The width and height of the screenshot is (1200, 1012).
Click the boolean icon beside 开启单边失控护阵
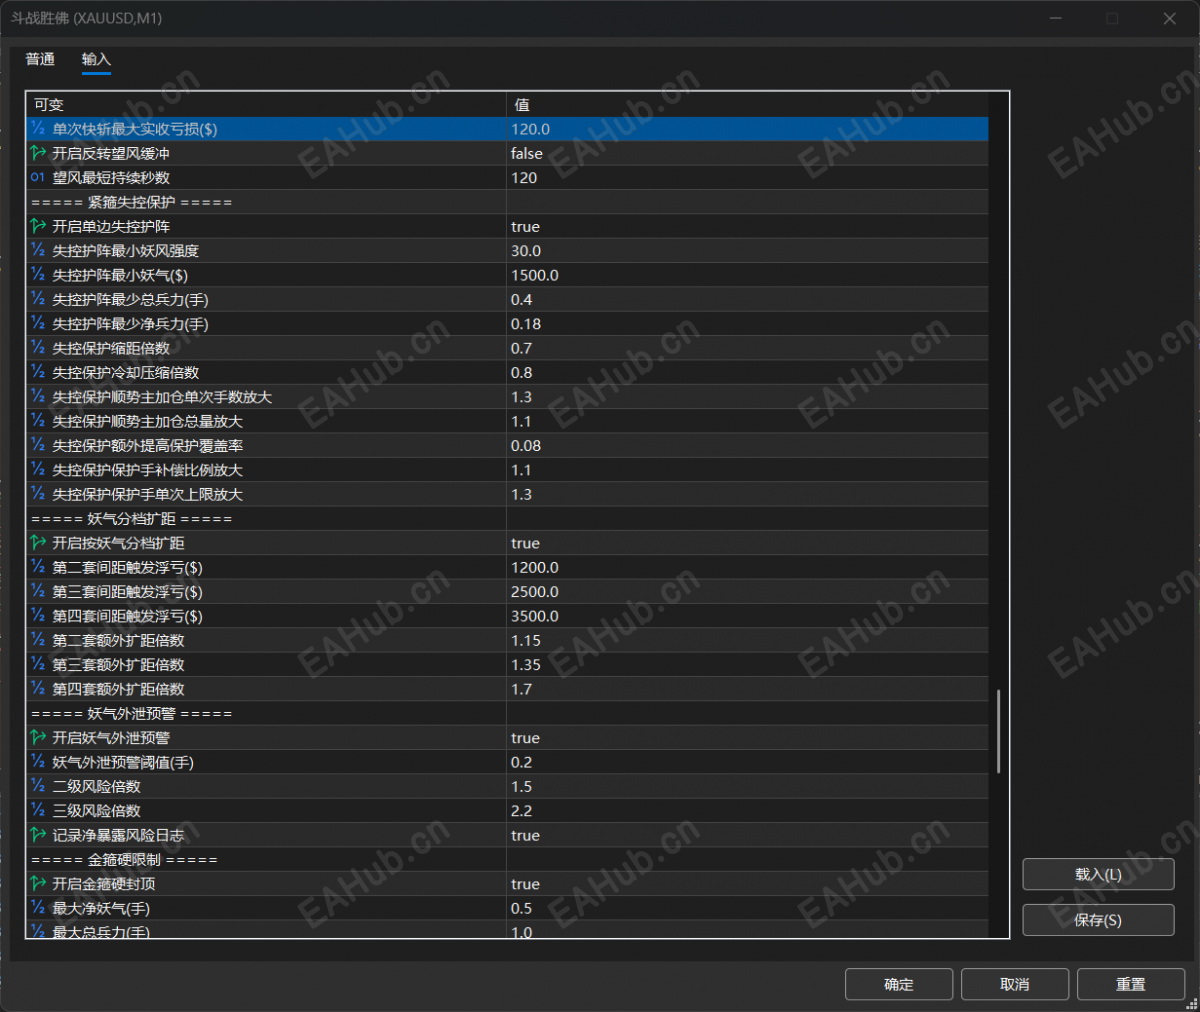38,226
